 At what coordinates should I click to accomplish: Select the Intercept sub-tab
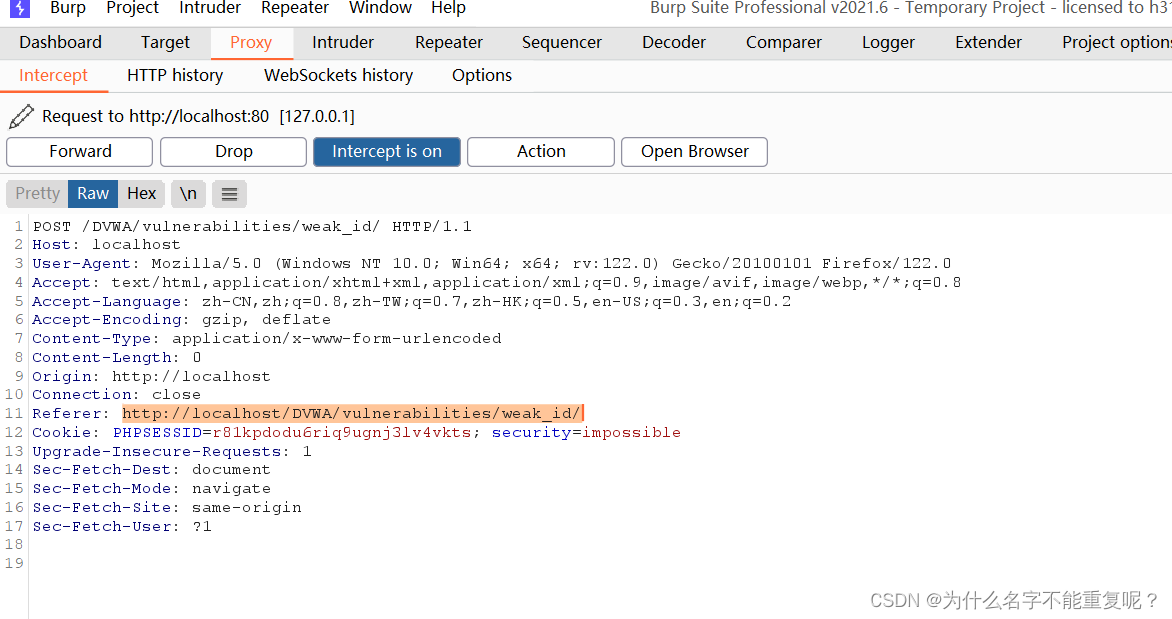[53, 76]
